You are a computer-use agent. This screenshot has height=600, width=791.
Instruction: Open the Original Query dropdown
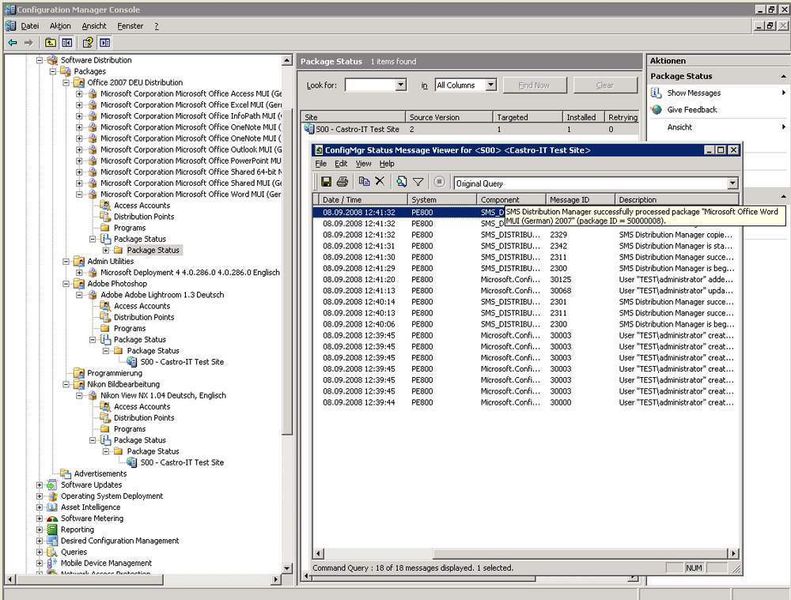[732, 183]
